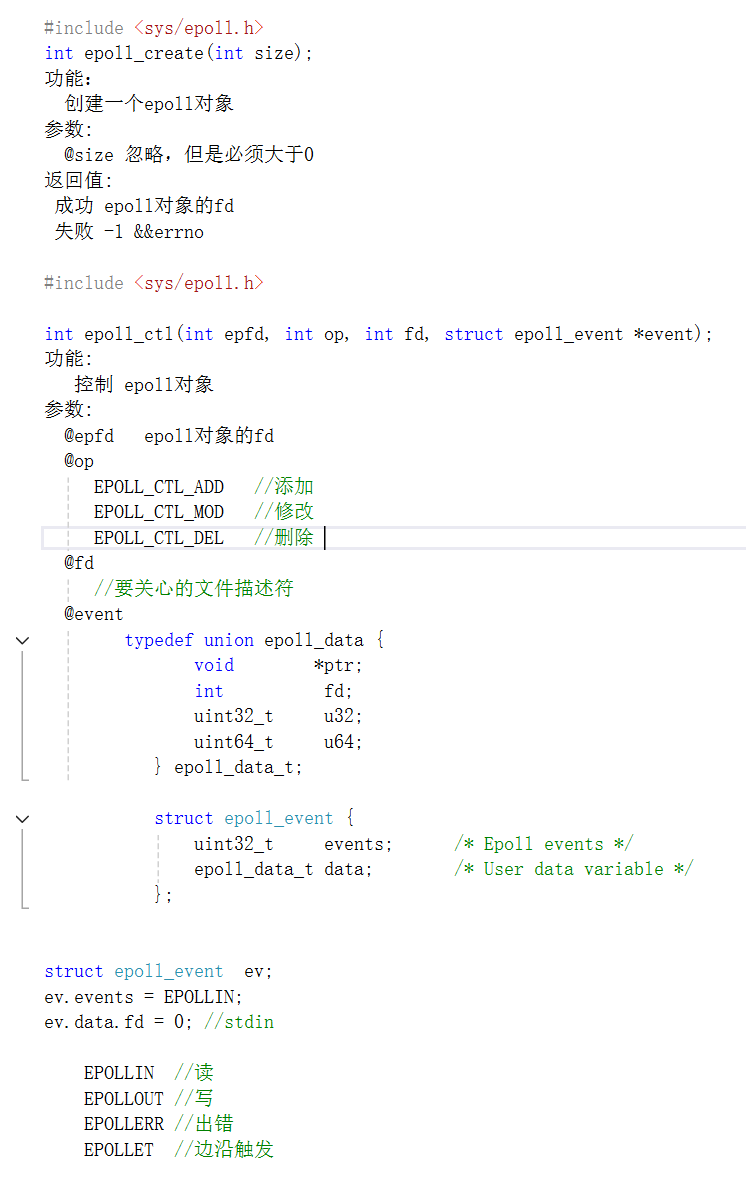746x1190 pixels.
Task: Click the 成功 epoll对象的fd line
Action: point(144,206)
